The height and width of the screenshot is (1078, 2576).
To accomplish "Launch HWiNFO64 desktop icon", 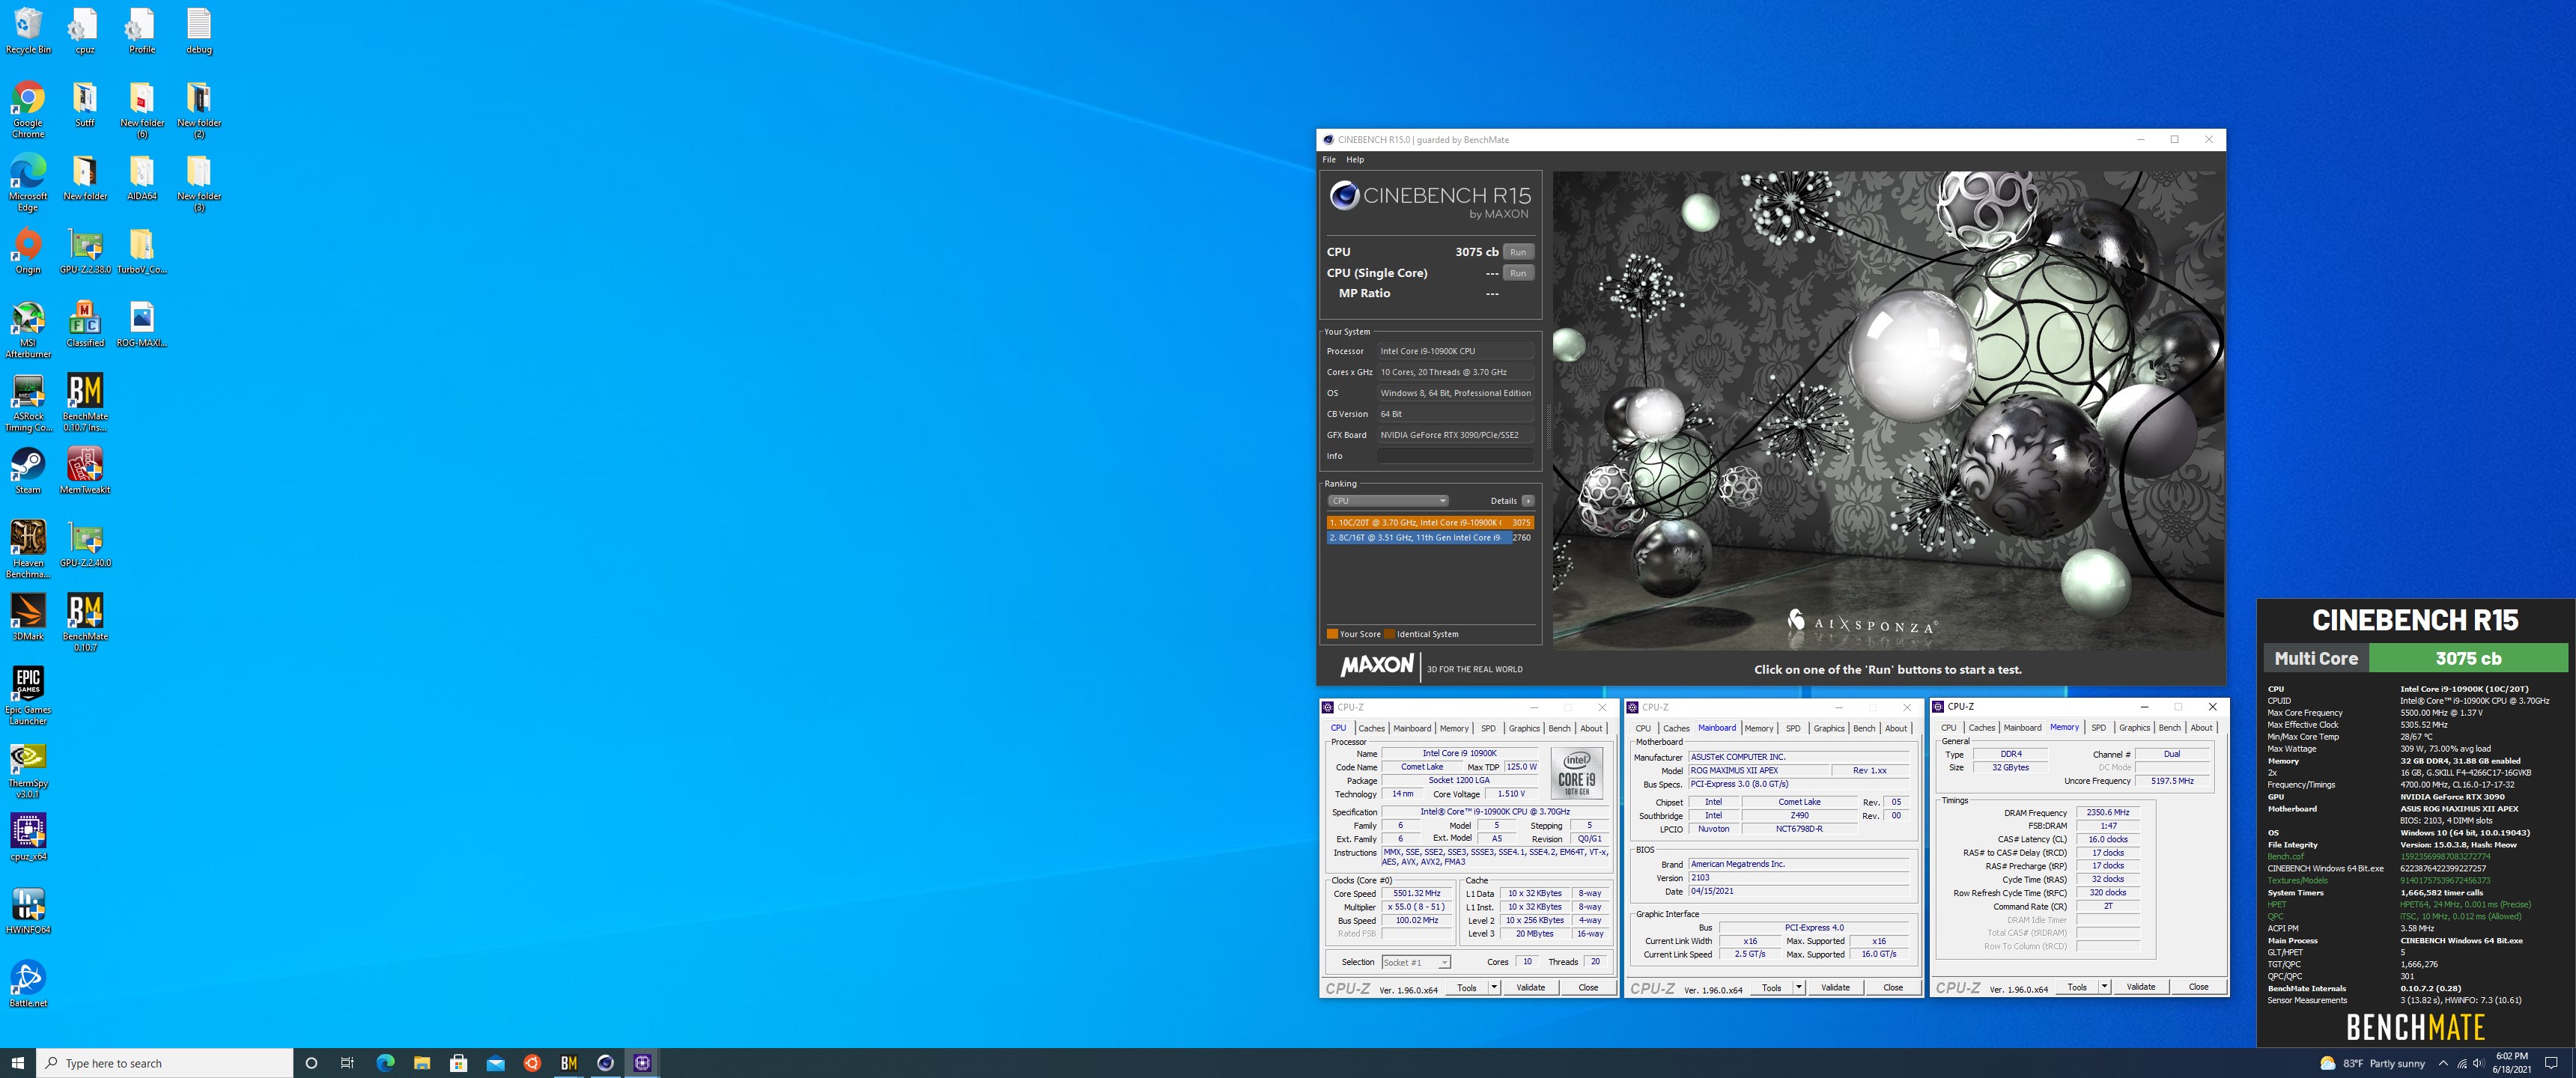I will [x=28, y=911].
